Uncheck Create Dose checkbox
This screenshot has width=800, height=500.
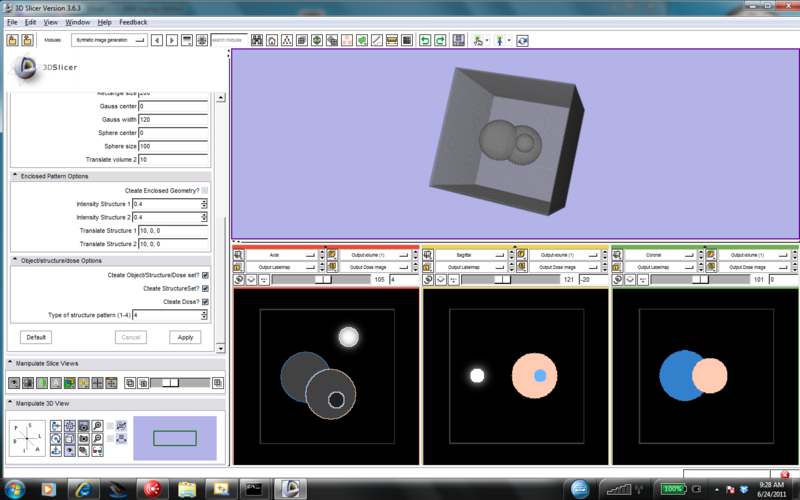(x=205, y=302)
